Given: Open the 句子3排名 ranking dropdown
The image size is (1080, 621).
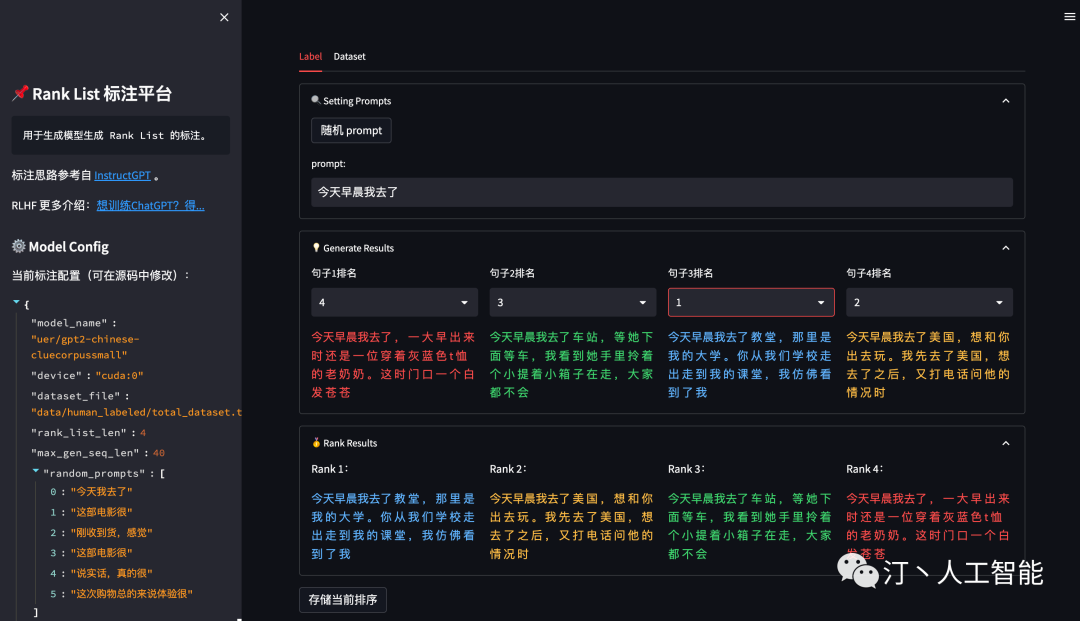Looking at the screenshot, I should click(x=751, y=302).
